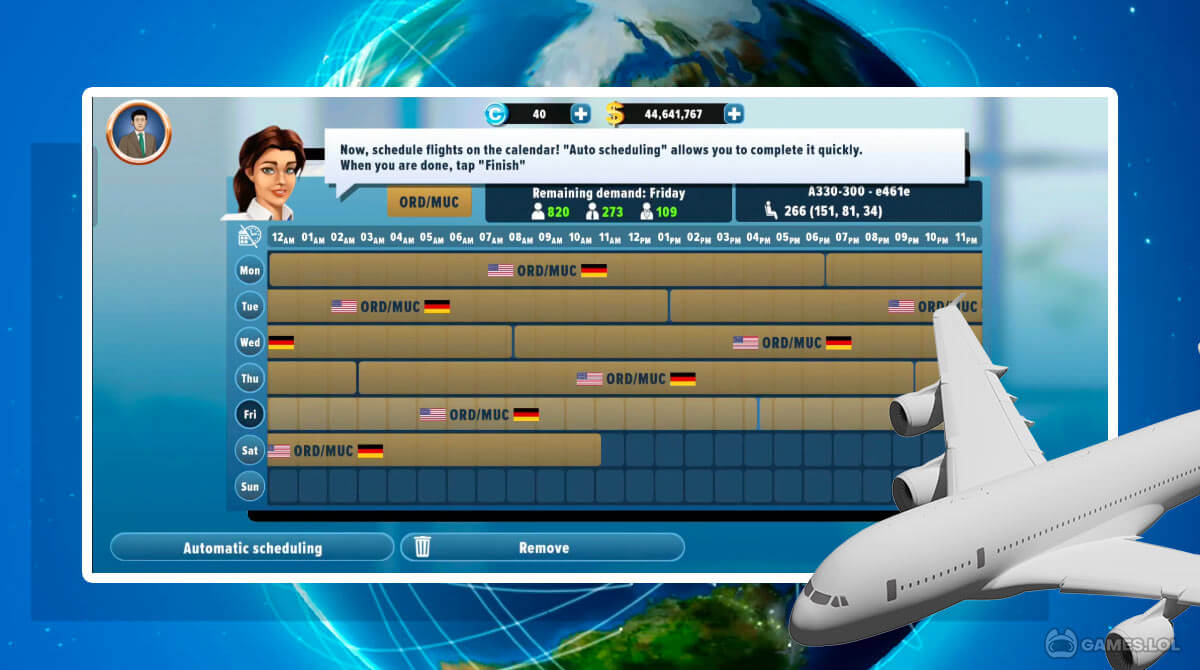Click the Remove button
This screenshot has width=1200, height=670.
click(x=543, y=547)
